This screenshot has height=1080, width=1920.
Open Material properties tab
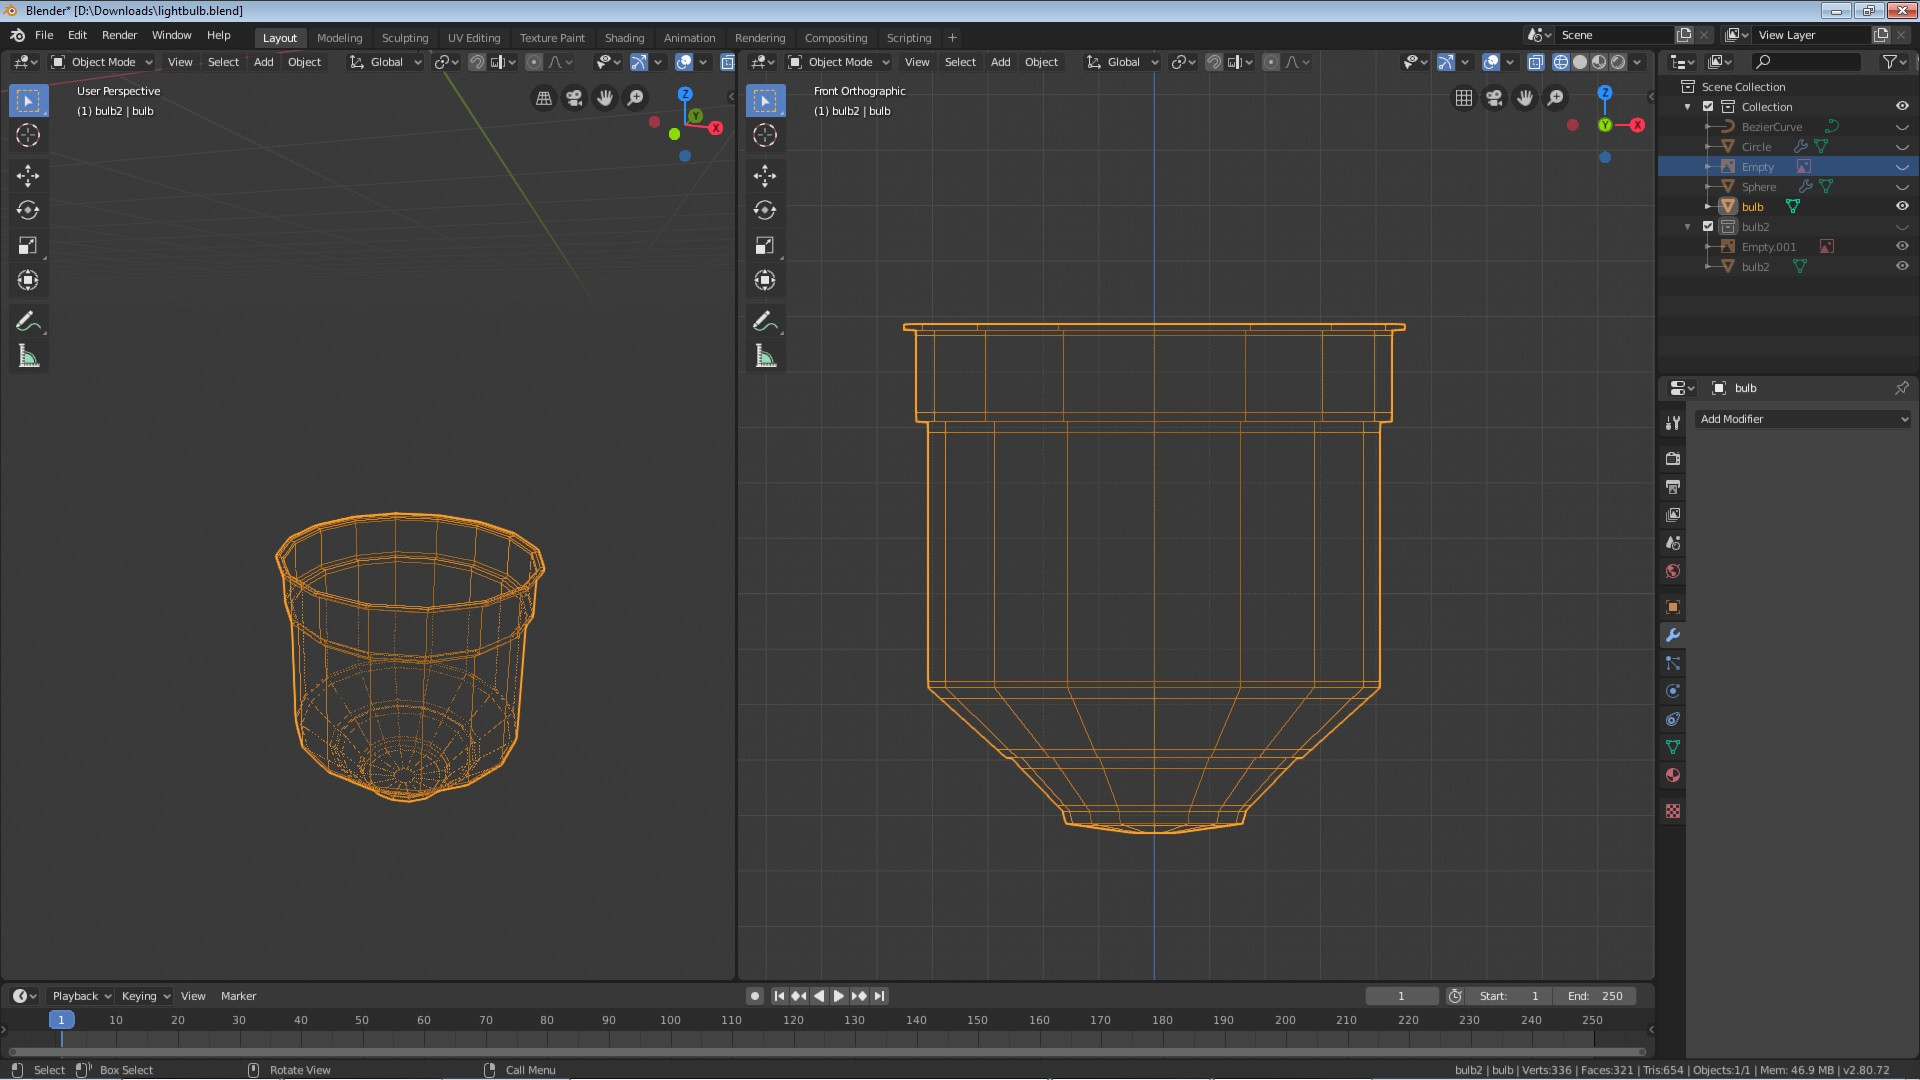click(x=1673, y=775)
